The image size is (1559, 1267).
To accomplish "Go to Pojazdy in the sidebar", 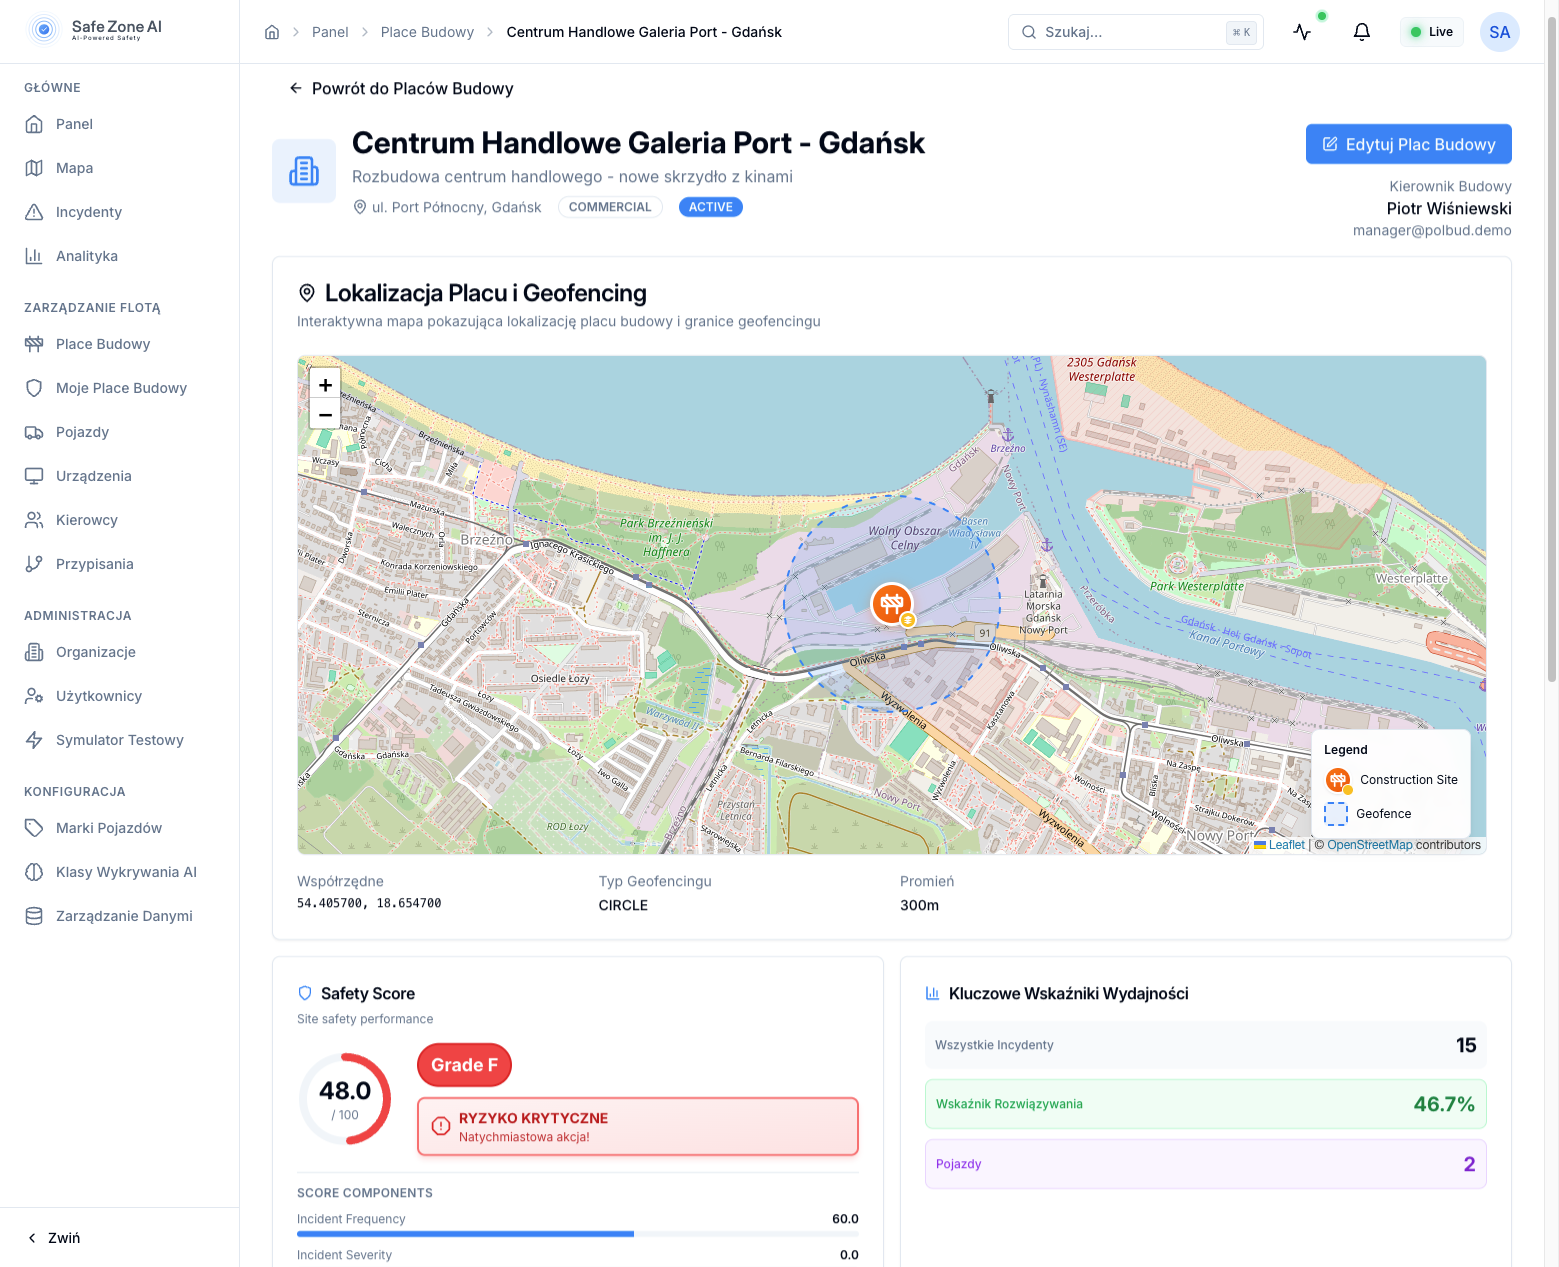I will pos(82,432).
